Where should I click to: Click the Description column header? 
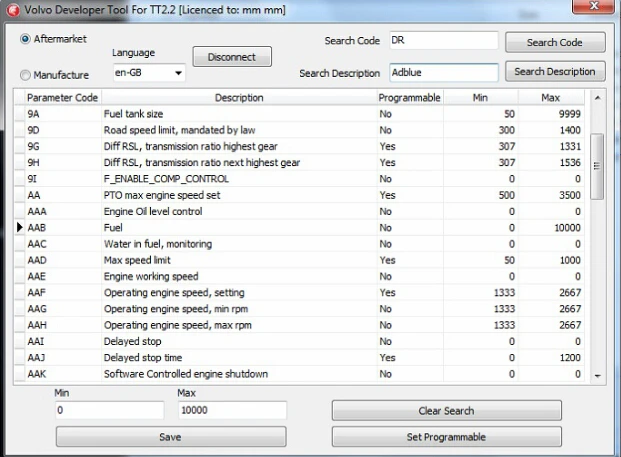239,98
